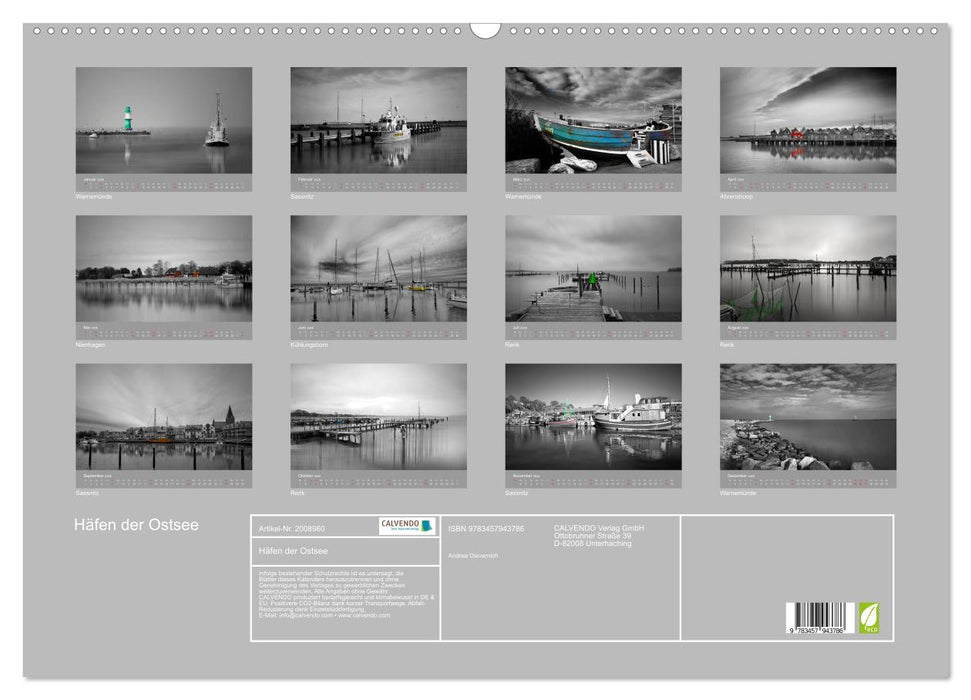
Task: Select the June Kühlungsborn sailboats photo
Action: click(x=378, y=269)
